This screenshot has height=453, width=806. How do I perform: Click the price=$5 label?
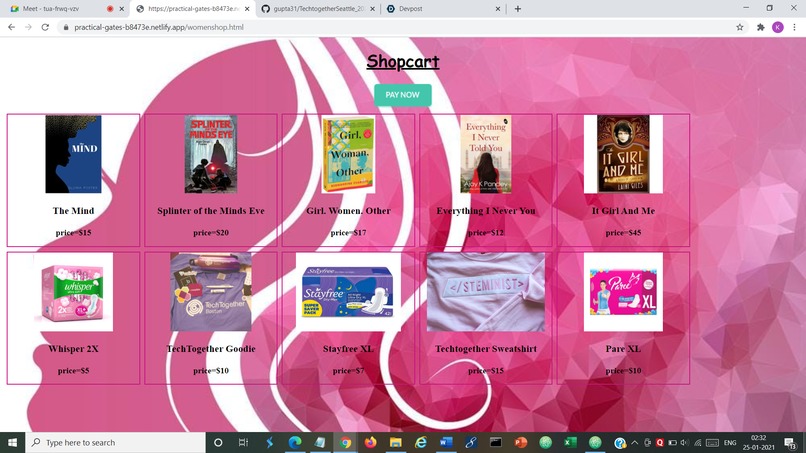(74, 370)
